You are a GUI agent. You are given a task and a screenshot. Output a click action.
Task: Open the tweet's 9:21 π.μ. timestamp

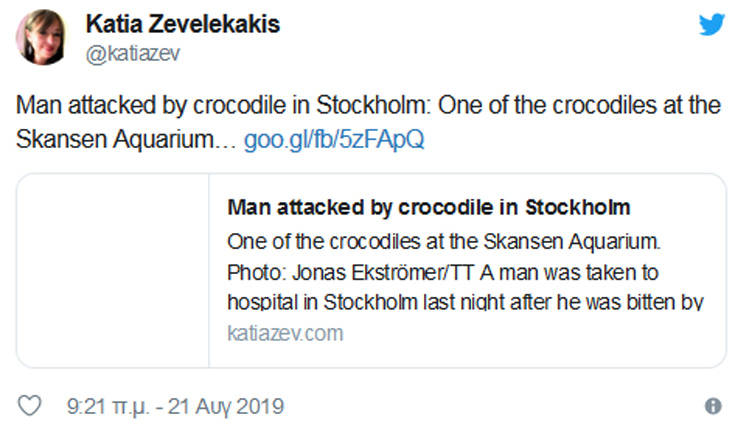[x=105, y=407]
